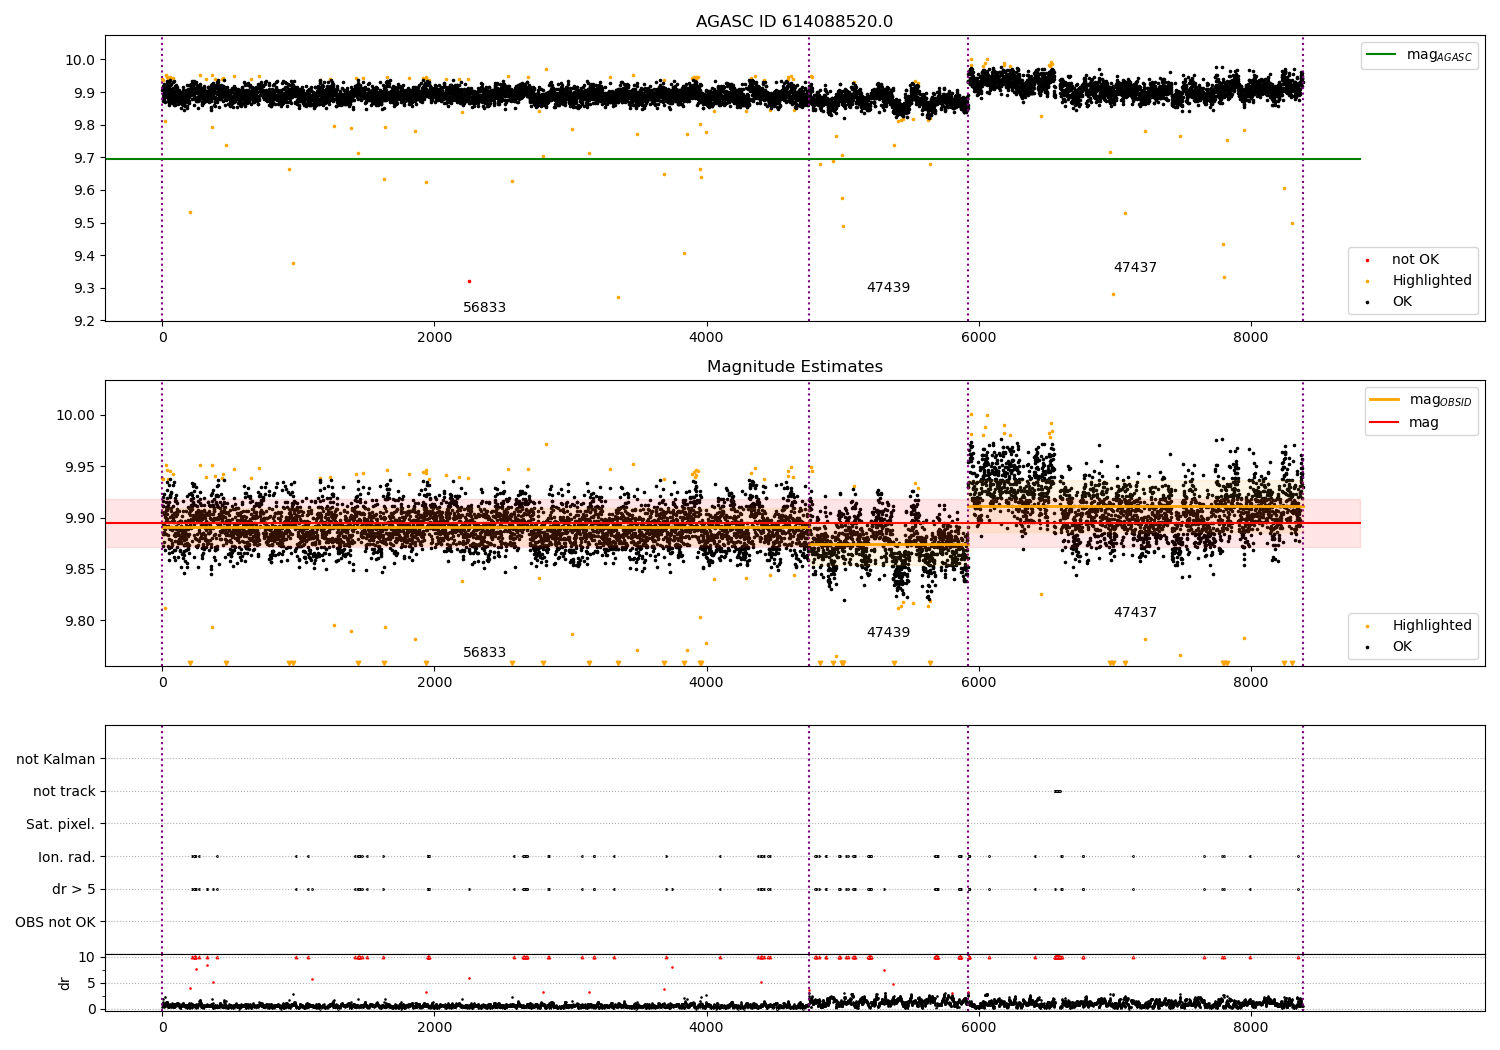Click the 'not OK' legend entry
The height and width of the screenshot is (1050, 1500).
point(1415,260)
